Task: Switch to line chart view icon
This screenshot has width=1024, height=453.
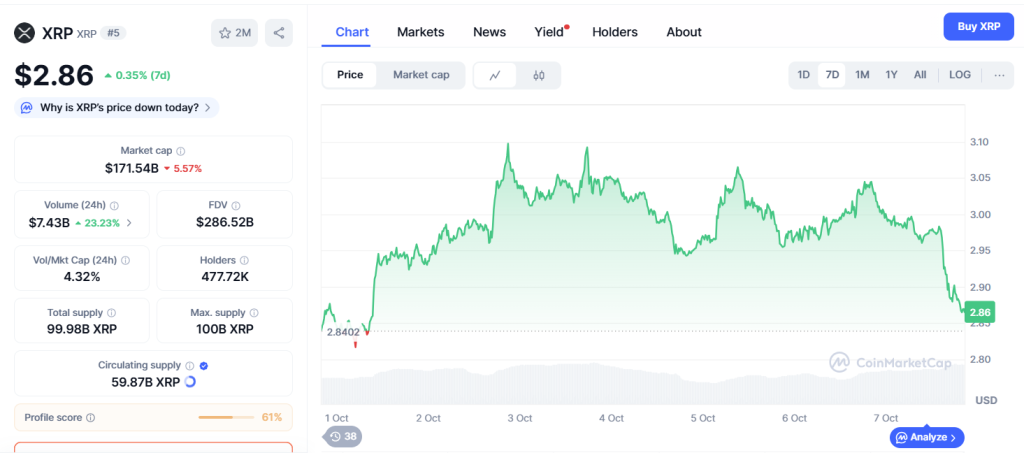Action: tap(495, 75)
